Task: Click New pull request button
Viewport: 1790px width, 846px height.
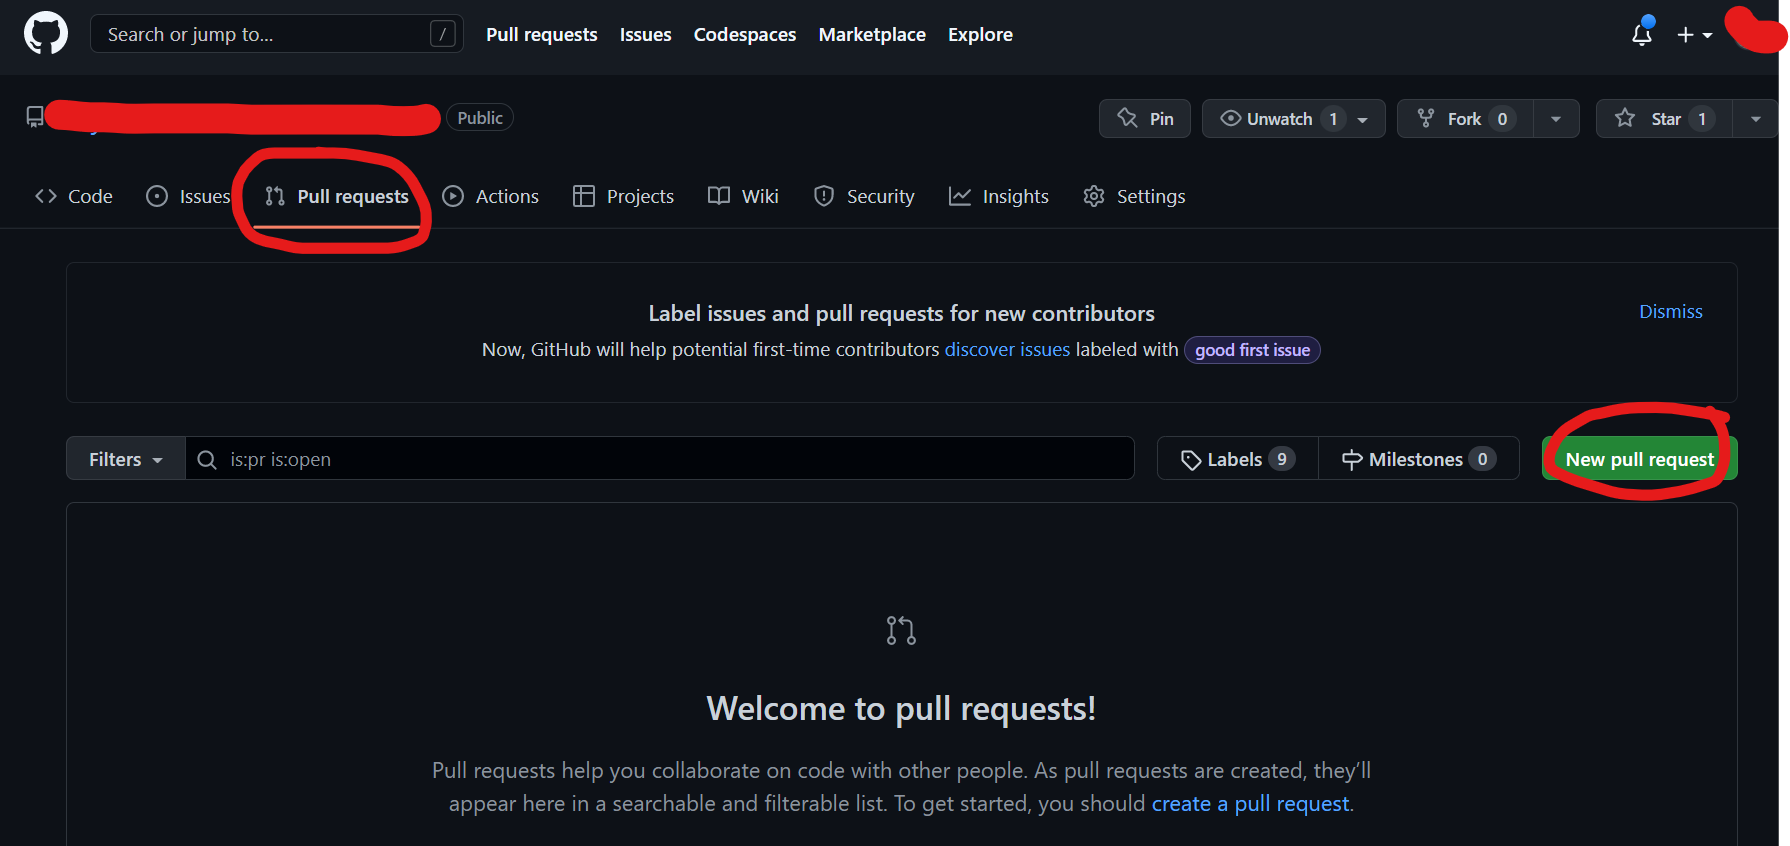Action: click(1640, 459)
